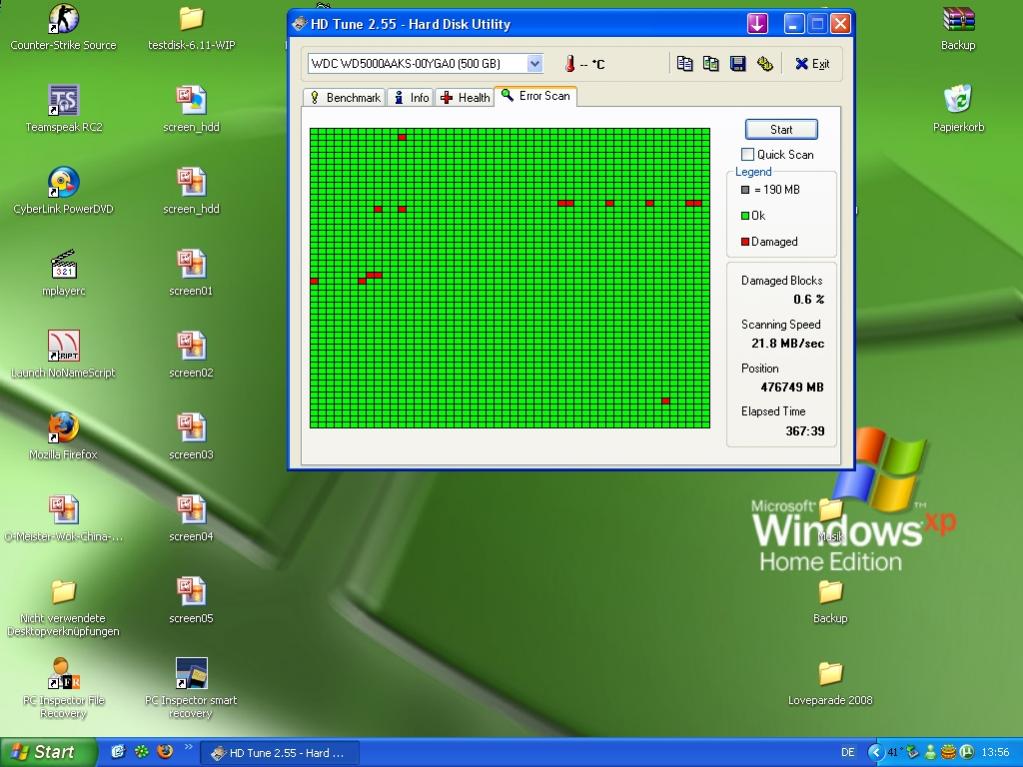1023x767 pixels.
Task: Select CyberLink PowerDVD icon
Action: (63, 191)
